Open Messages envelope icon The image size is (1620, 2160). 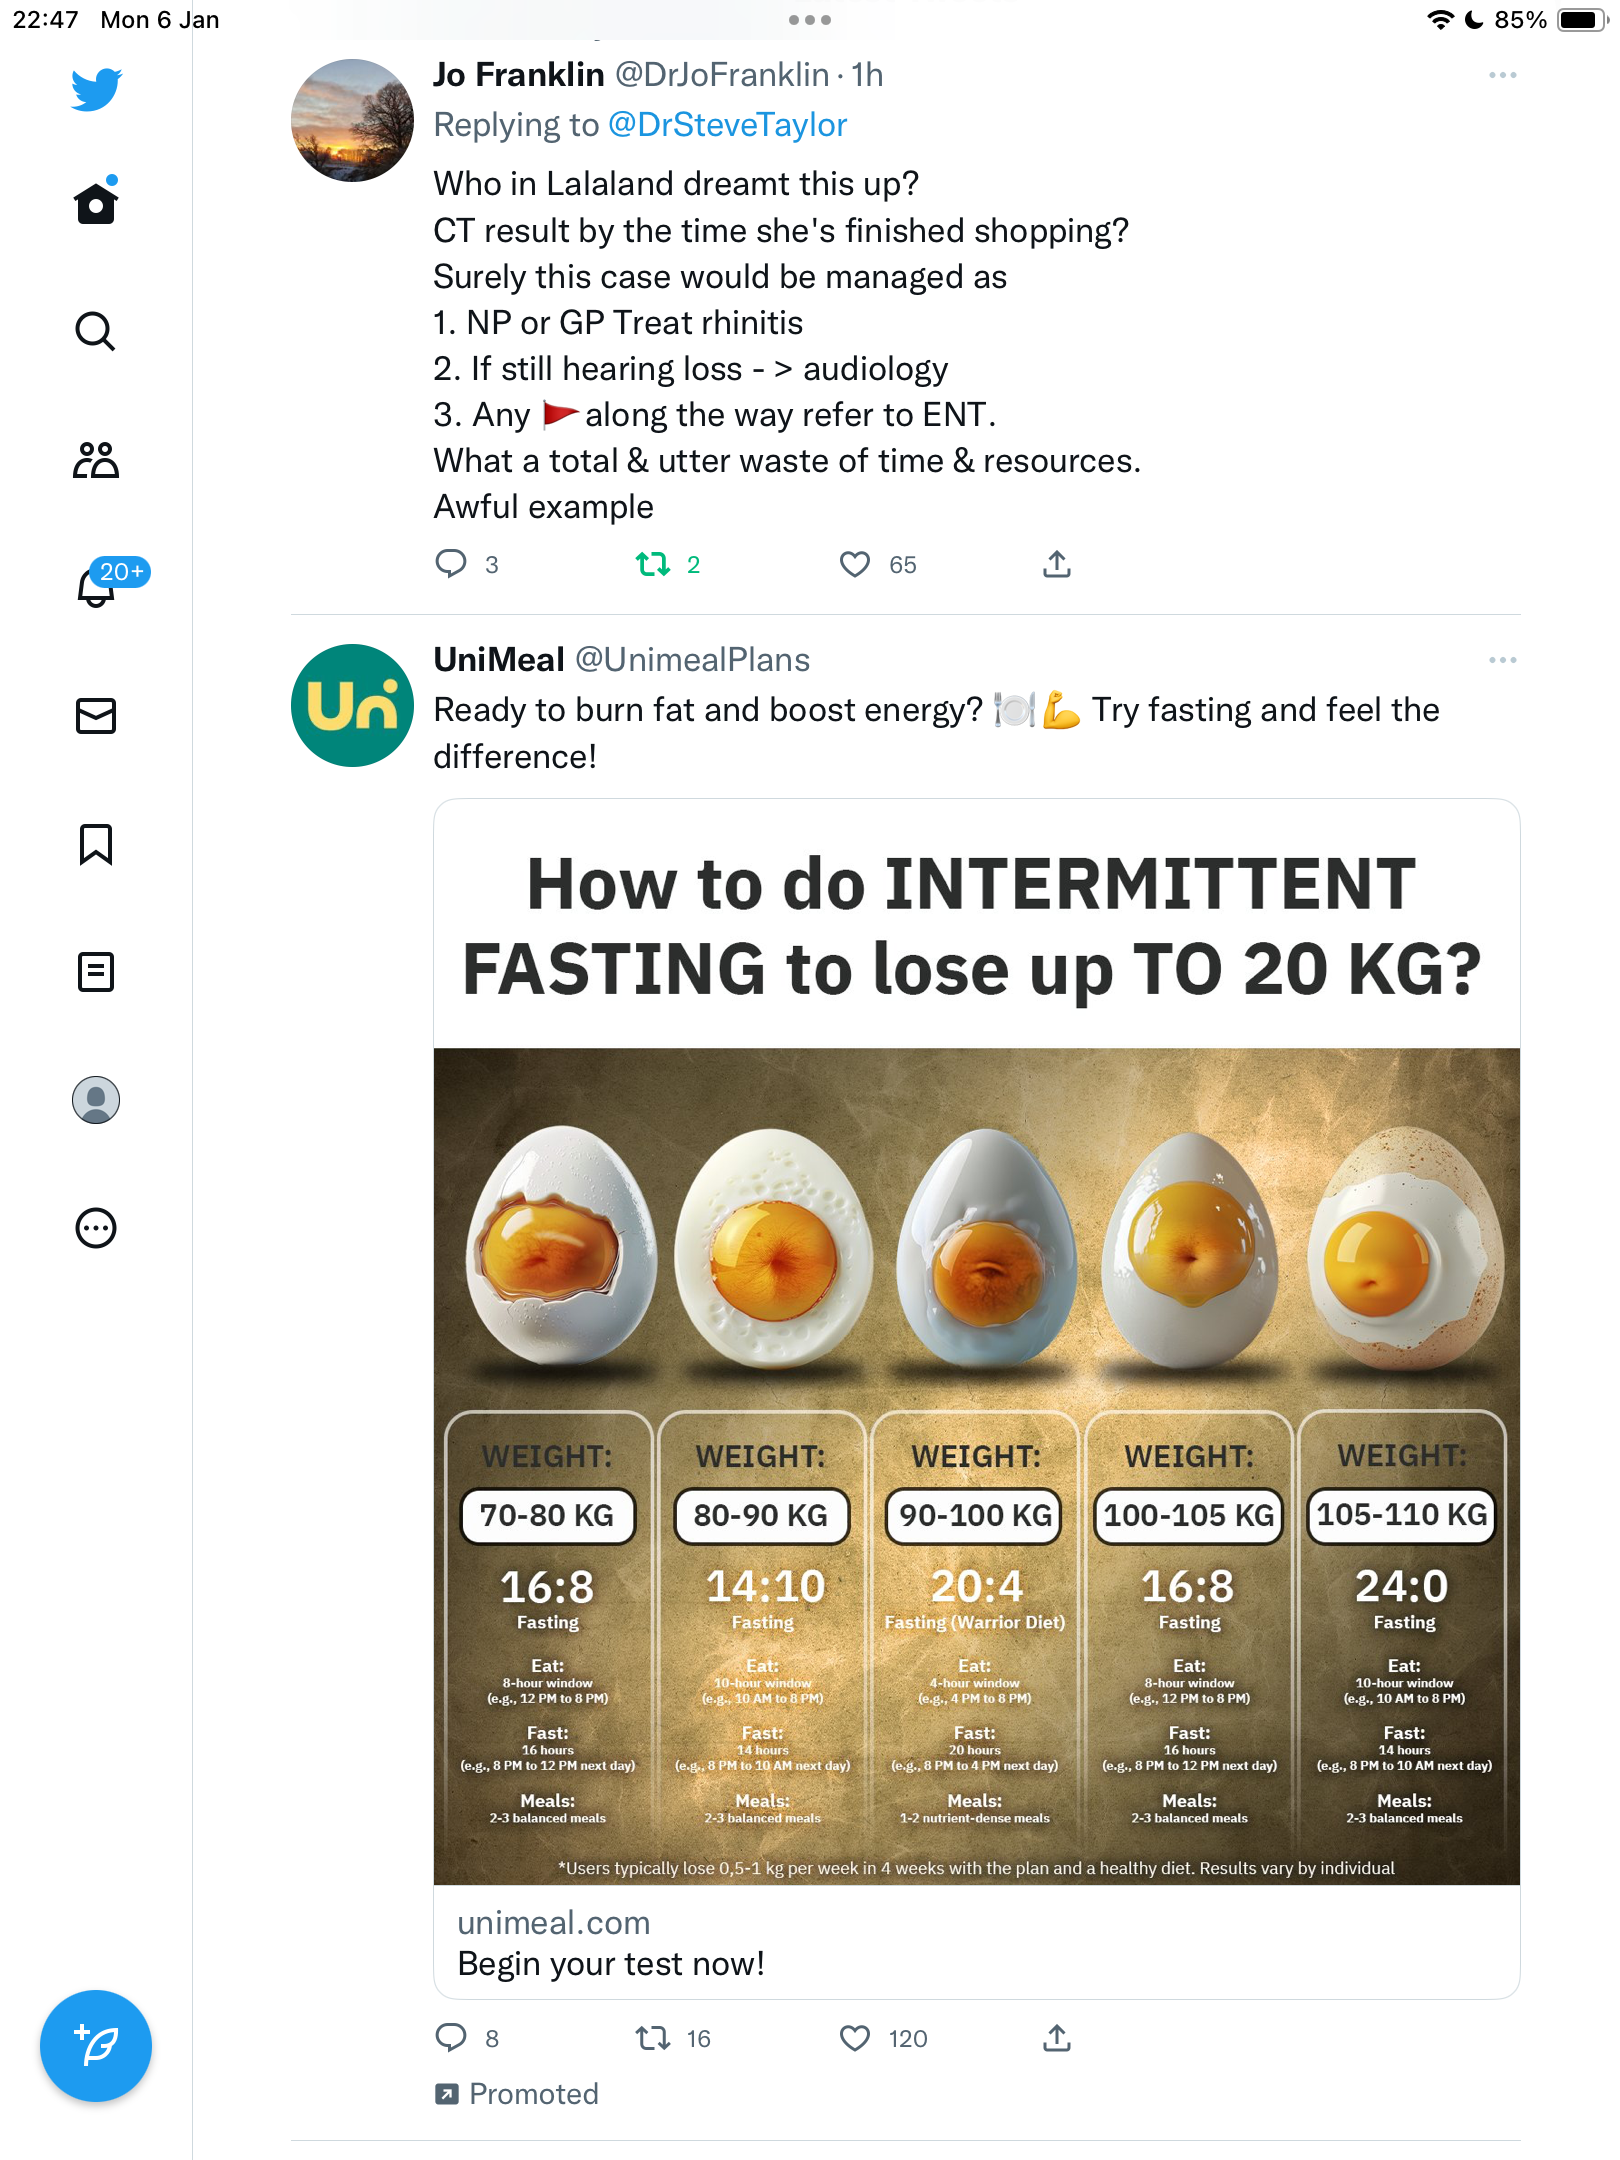point(96,716)
